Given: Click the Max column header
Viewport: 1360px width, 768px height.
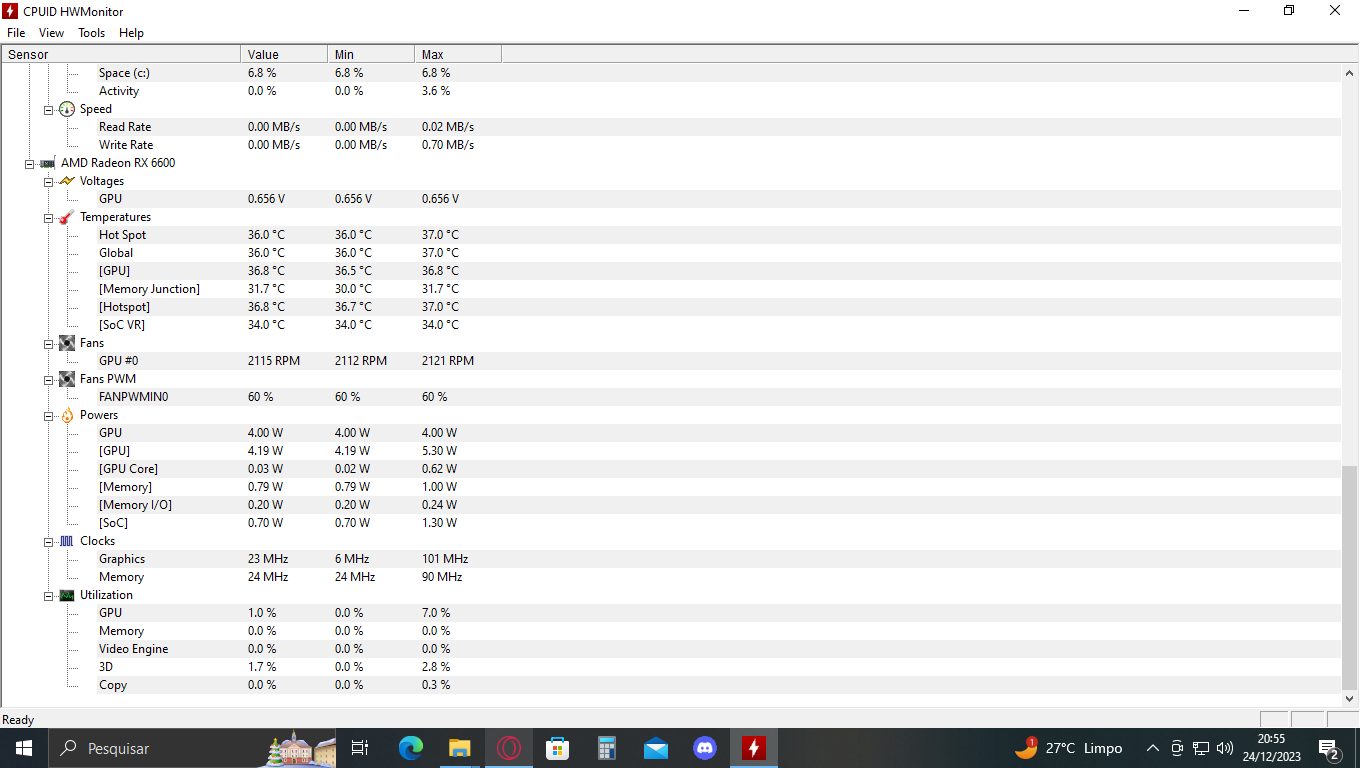Looking at the screenshot, I should [x=458, y=54].
